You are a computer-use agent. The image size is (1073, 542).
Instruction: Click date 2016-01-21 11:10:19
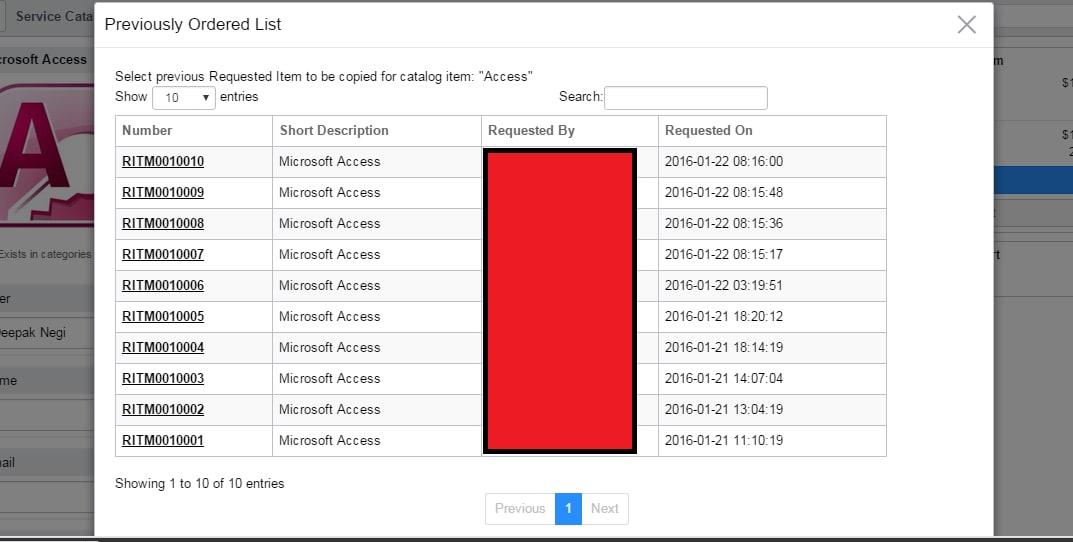tap(724, 440)
